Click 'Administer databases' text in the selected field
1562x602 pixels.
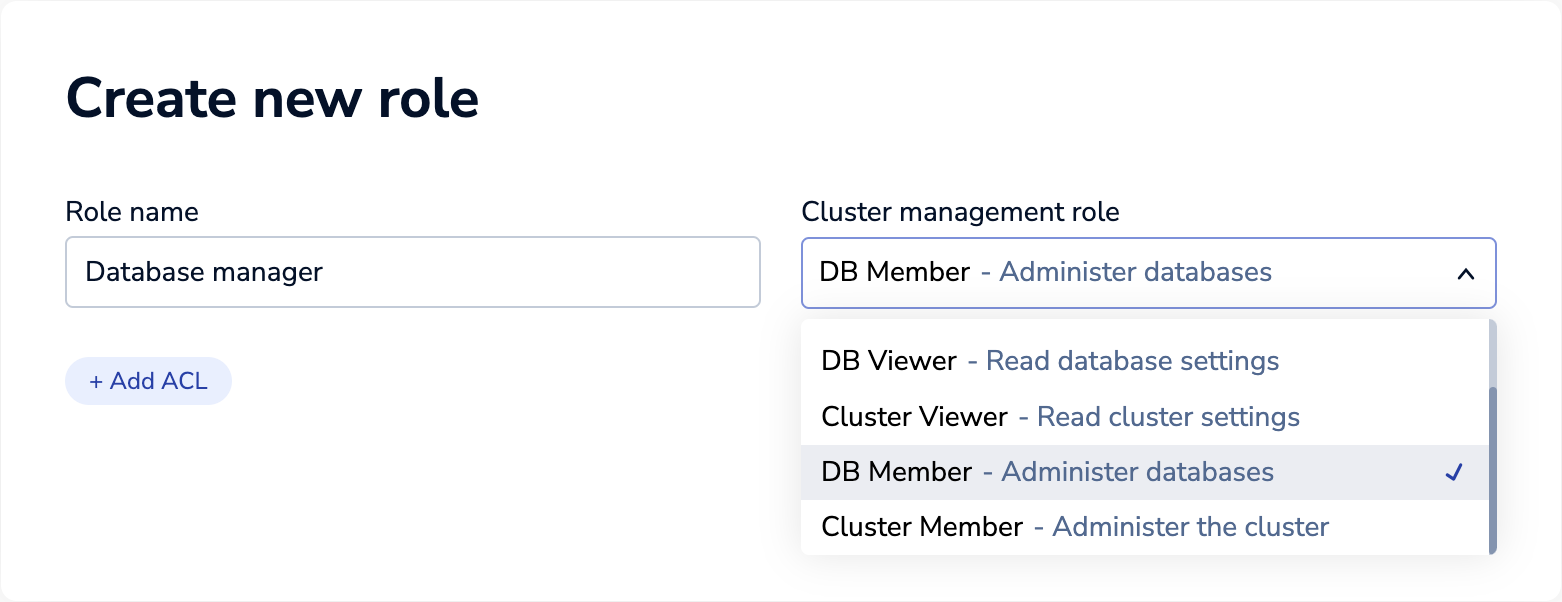[1135, 272]
